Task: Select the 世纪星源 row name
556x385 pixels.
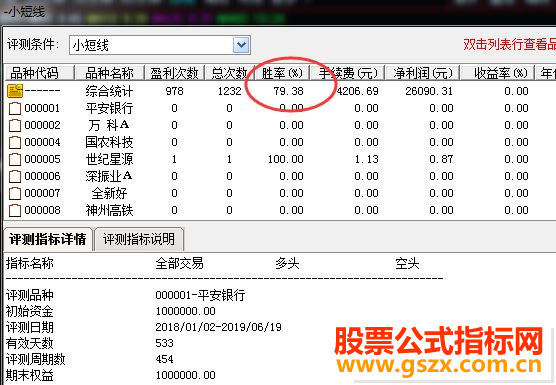Action: pos(109,159)
